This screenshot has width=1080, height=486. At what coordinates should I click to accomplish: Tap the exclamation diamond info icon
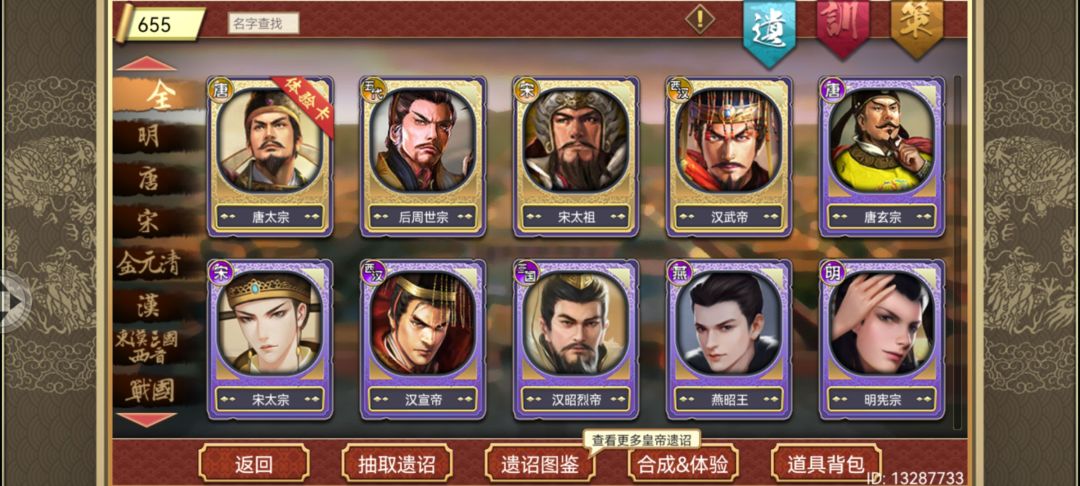[700, 19]
